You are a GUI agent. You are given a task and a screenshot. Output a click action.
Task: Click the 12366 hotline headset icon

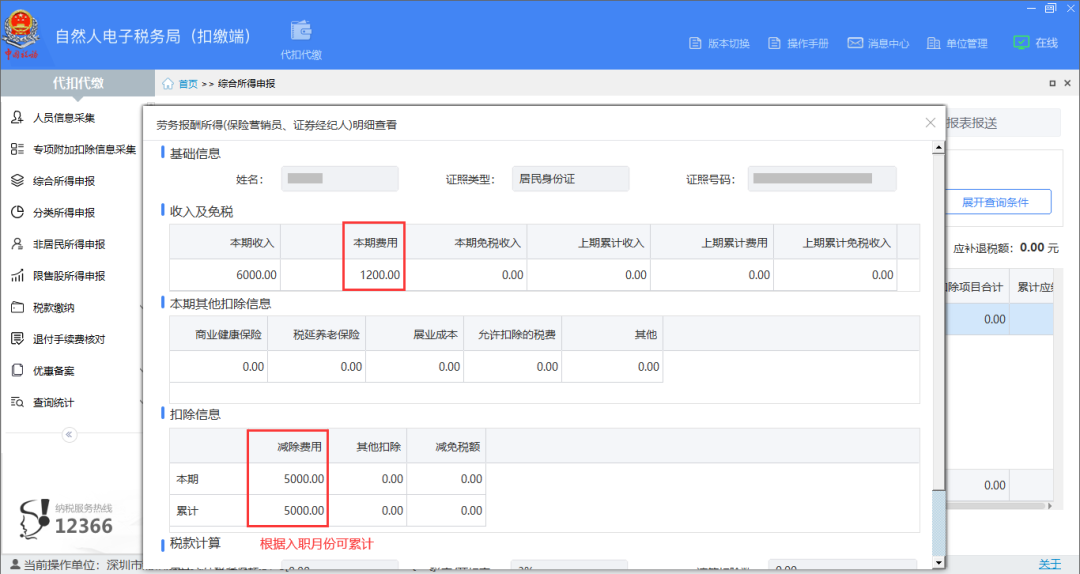point(34,519)
